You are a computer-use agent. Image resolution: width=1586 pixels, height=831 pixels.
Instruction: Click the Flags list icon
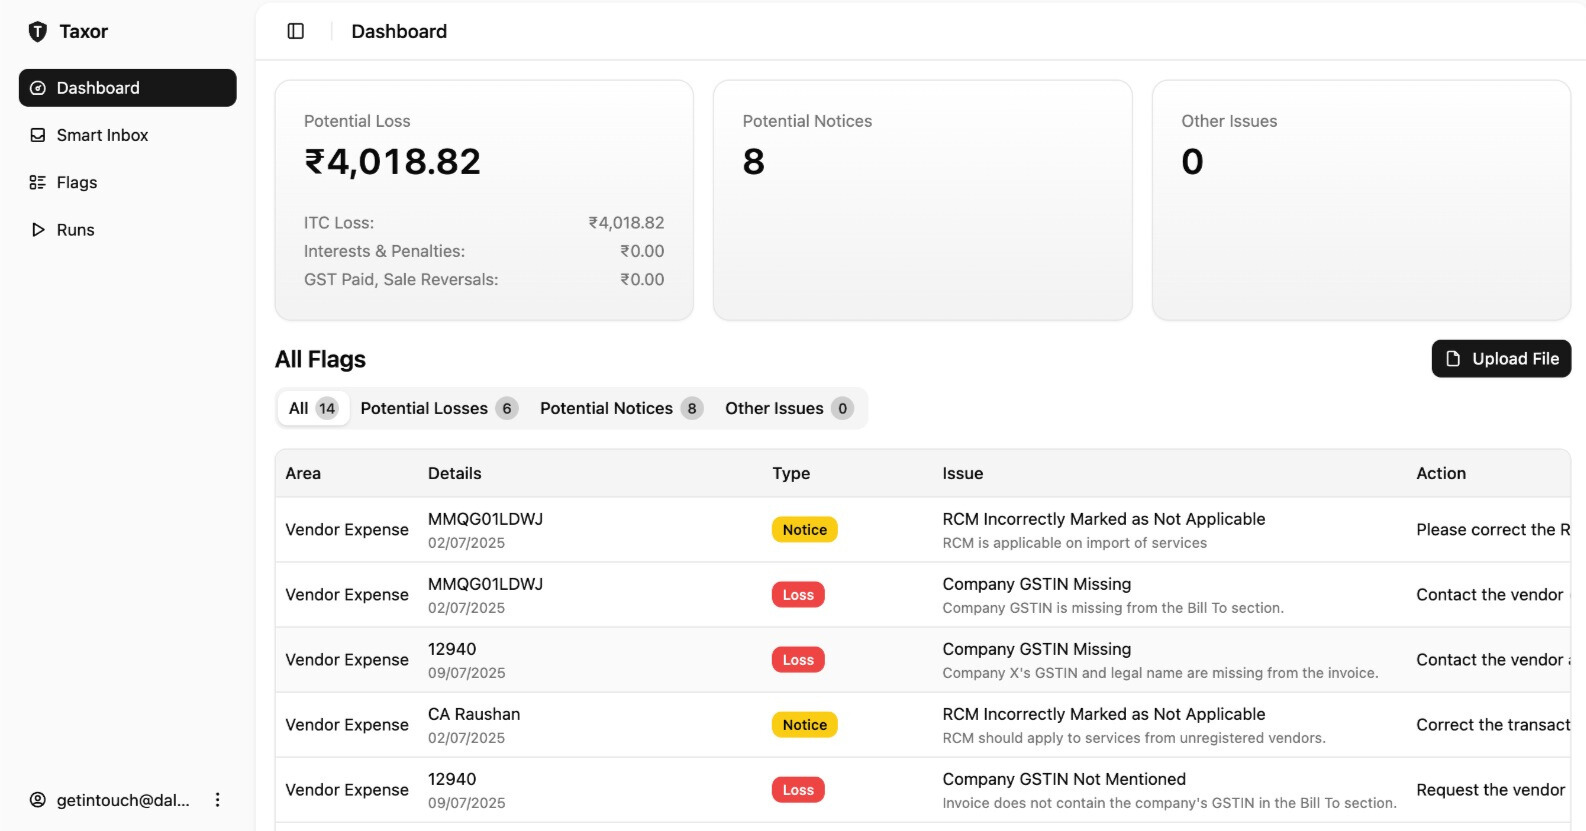pyautogui.click(x=38, y=182)
